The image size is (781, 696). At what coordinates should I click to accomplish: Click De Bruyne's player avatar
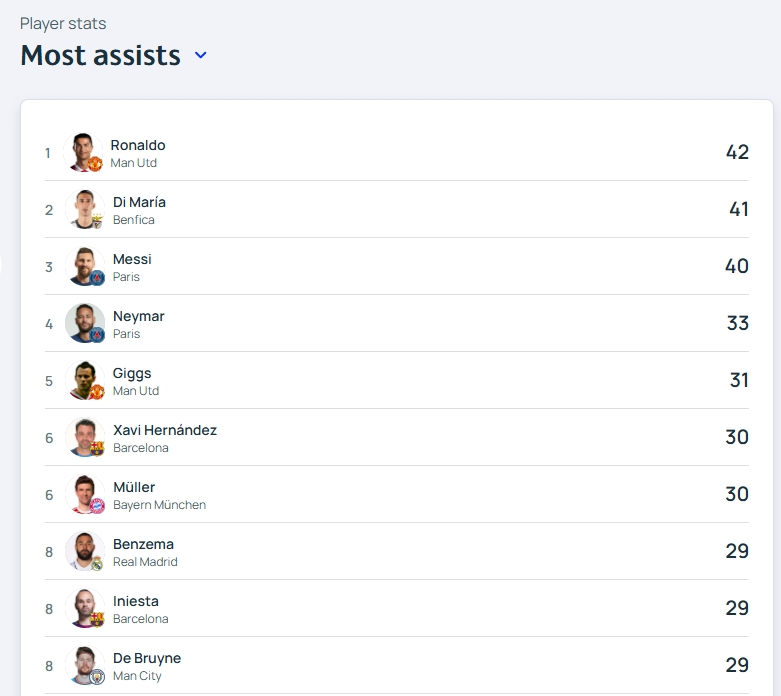coord(85,665)
